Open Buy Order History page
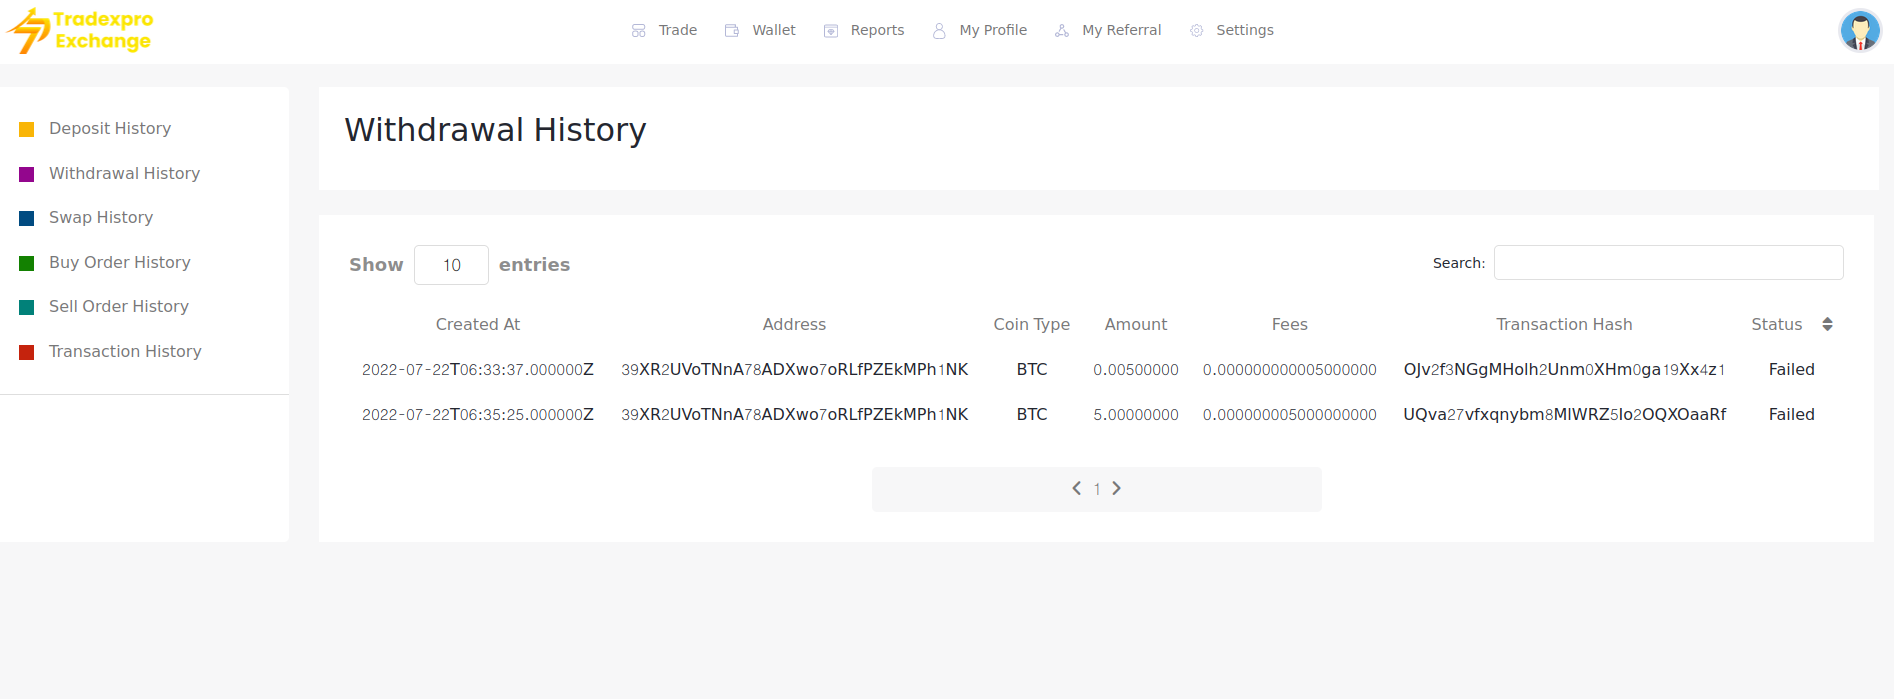Viewport: 1894px width, 699px height. click(x=119, y=262)
